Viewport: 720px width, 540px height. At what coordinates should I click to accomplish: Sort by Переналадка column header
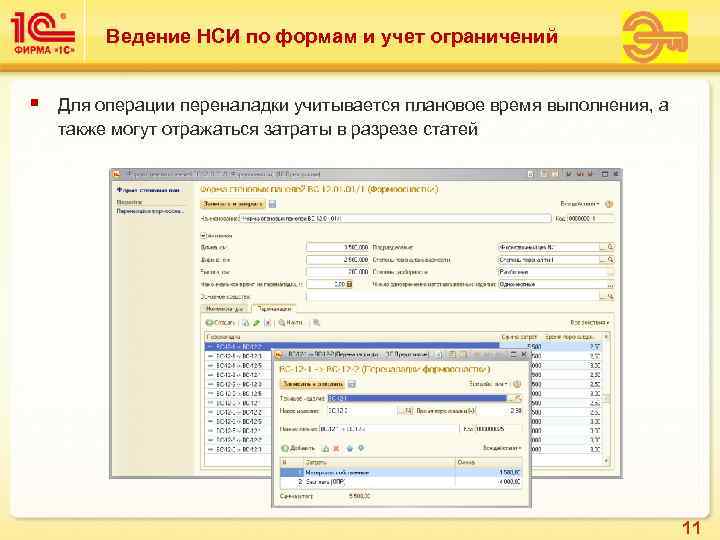click(x=352, y=337)
